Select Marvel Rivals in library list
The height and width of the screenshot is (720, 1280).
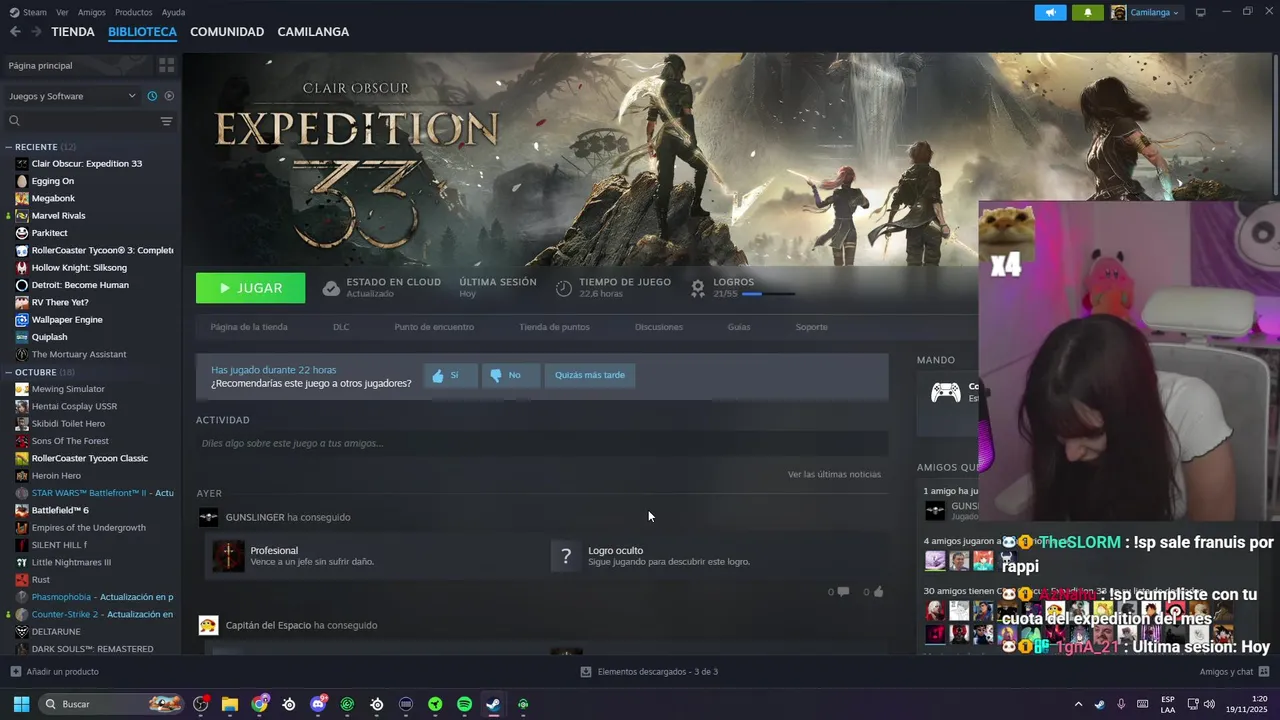58,215
